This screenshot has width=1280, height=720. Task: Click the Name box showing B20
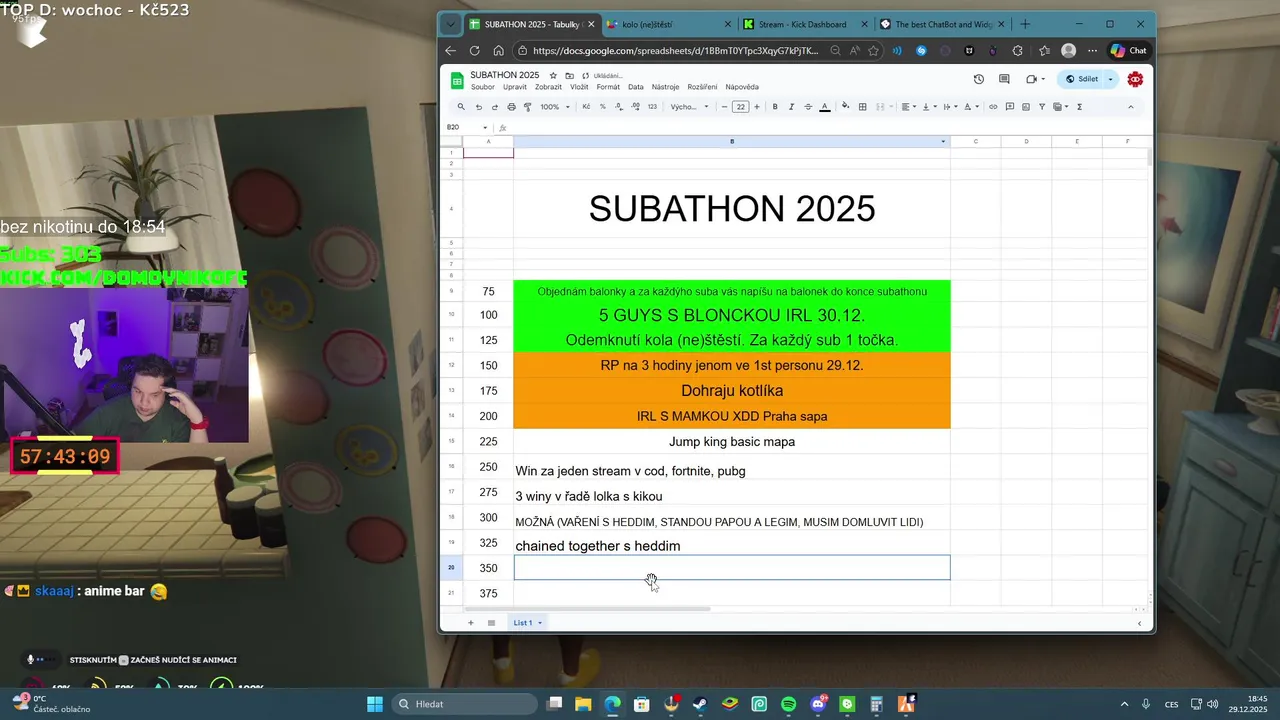click(x=467, y=127)
